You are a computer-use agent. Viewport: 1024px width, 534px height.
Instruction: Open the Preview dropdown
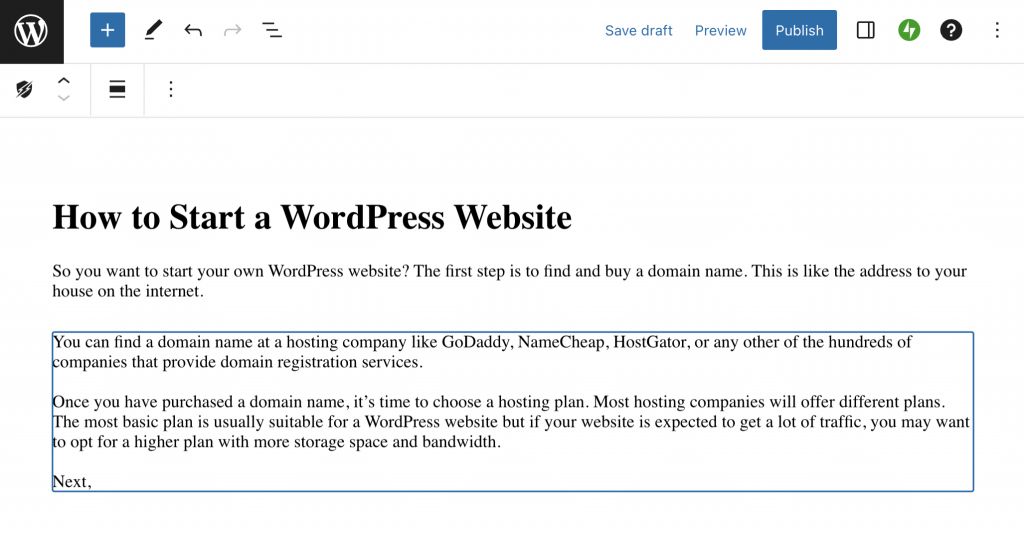pos(720,31)
